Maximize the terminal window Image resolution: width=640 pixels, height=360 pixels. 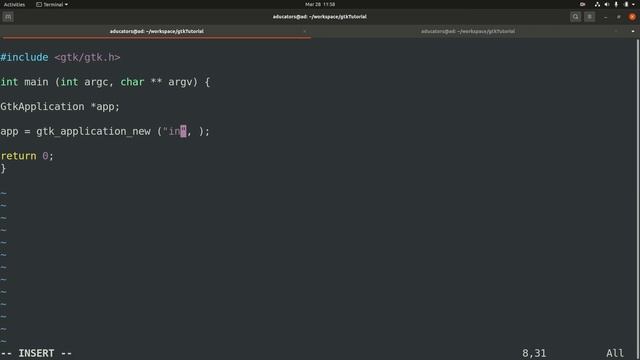(x=619, y=17)
